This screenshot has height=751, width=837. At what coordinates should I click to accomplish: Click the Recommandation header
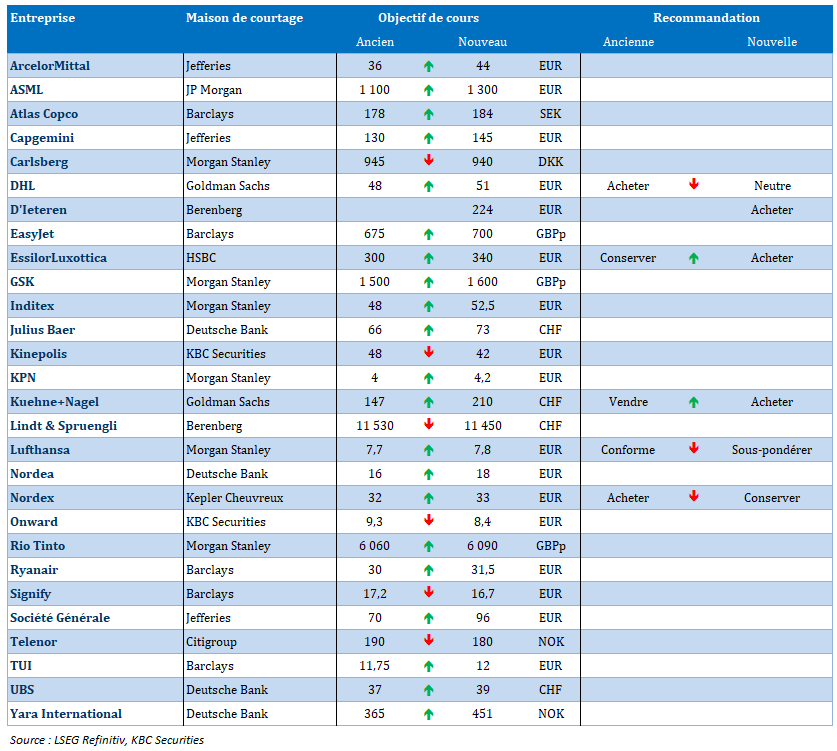706,18
